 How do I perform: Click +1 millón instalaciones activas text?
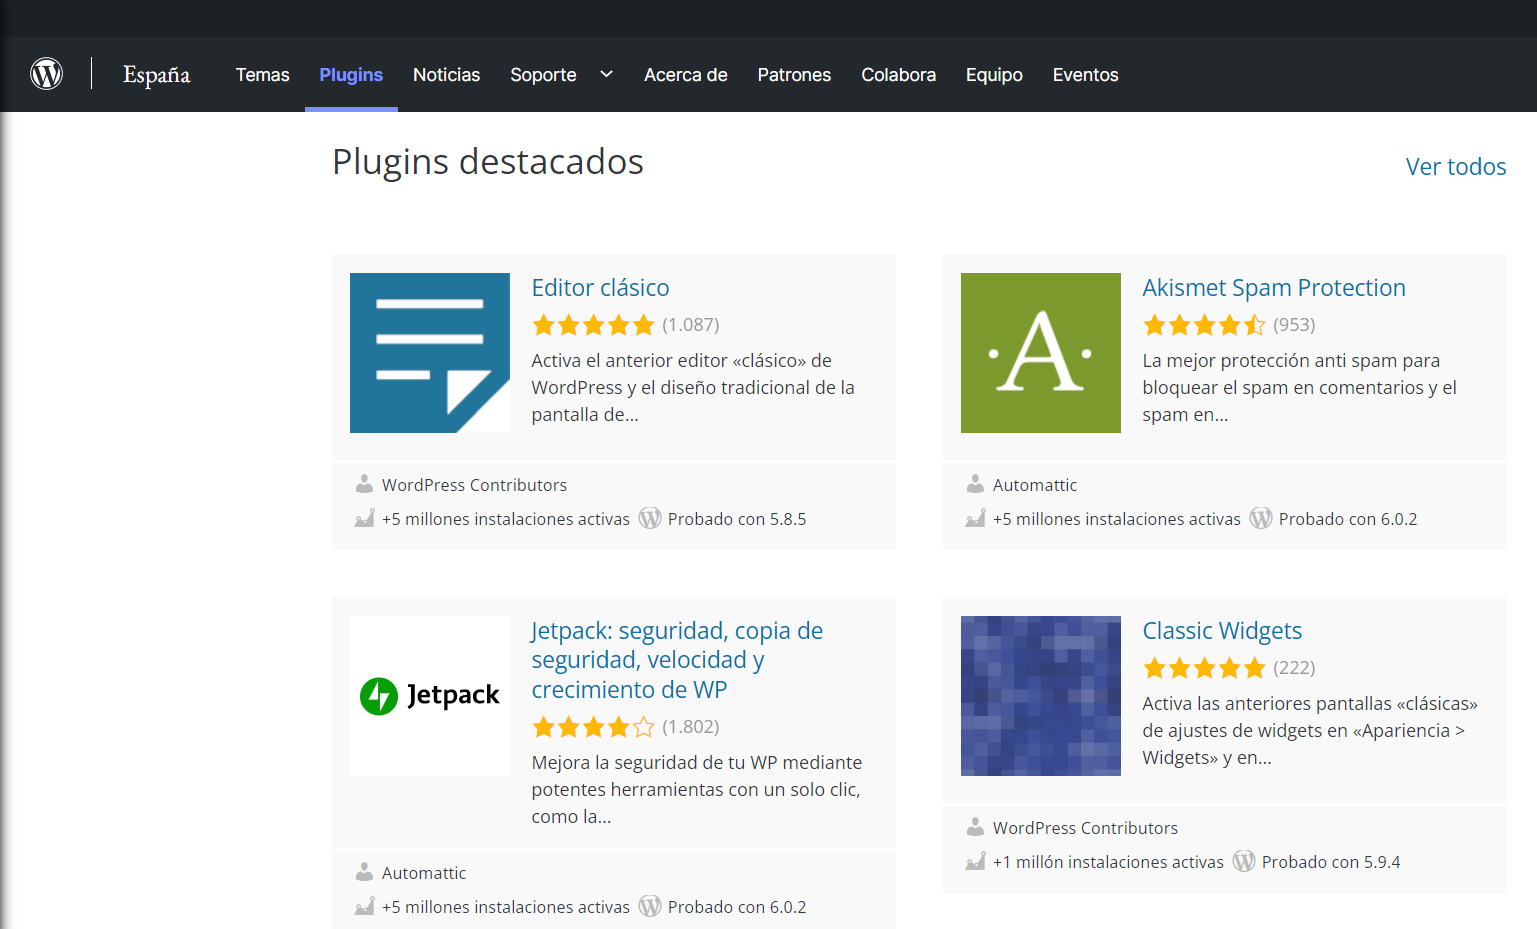tap(1108, 862)
